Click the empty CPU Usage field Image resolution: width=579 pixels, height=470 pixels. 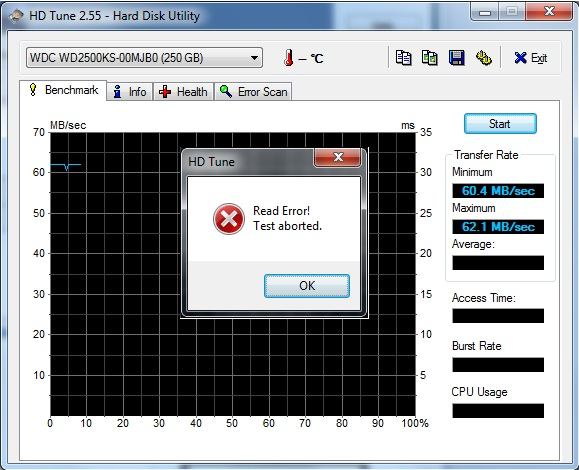click(498, 411)
